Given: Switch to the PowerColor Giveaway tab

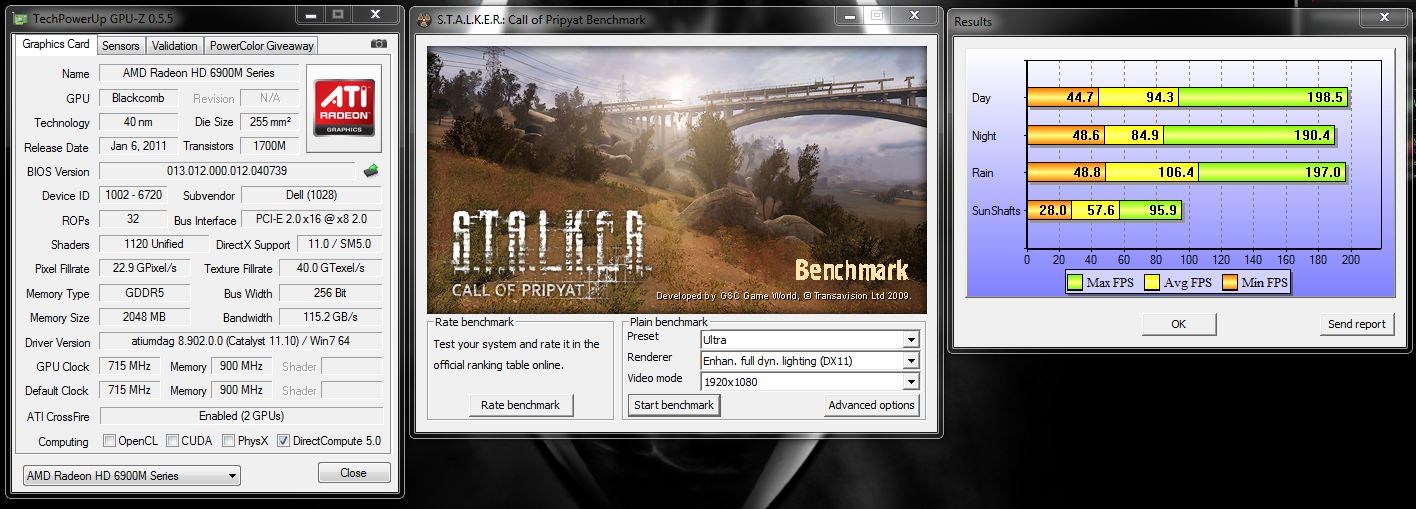Looking at the screenshot, I should click(x=261, y=46).
